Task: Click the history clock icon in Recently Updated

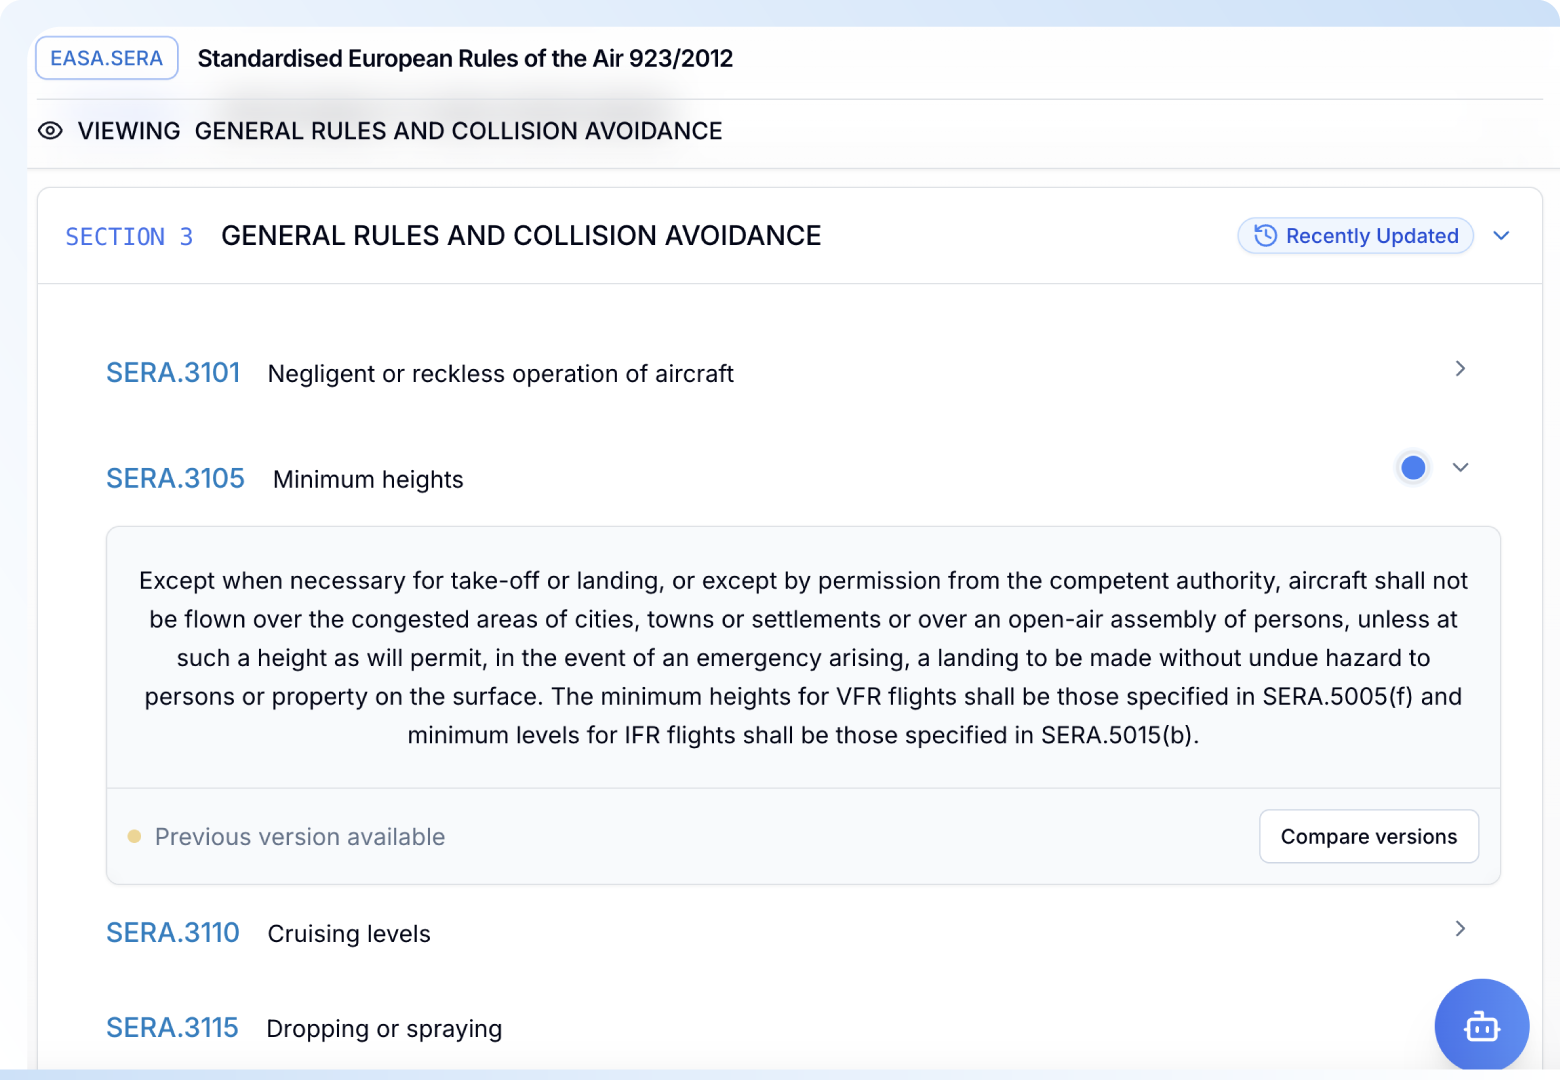Action: [1265, 236]
